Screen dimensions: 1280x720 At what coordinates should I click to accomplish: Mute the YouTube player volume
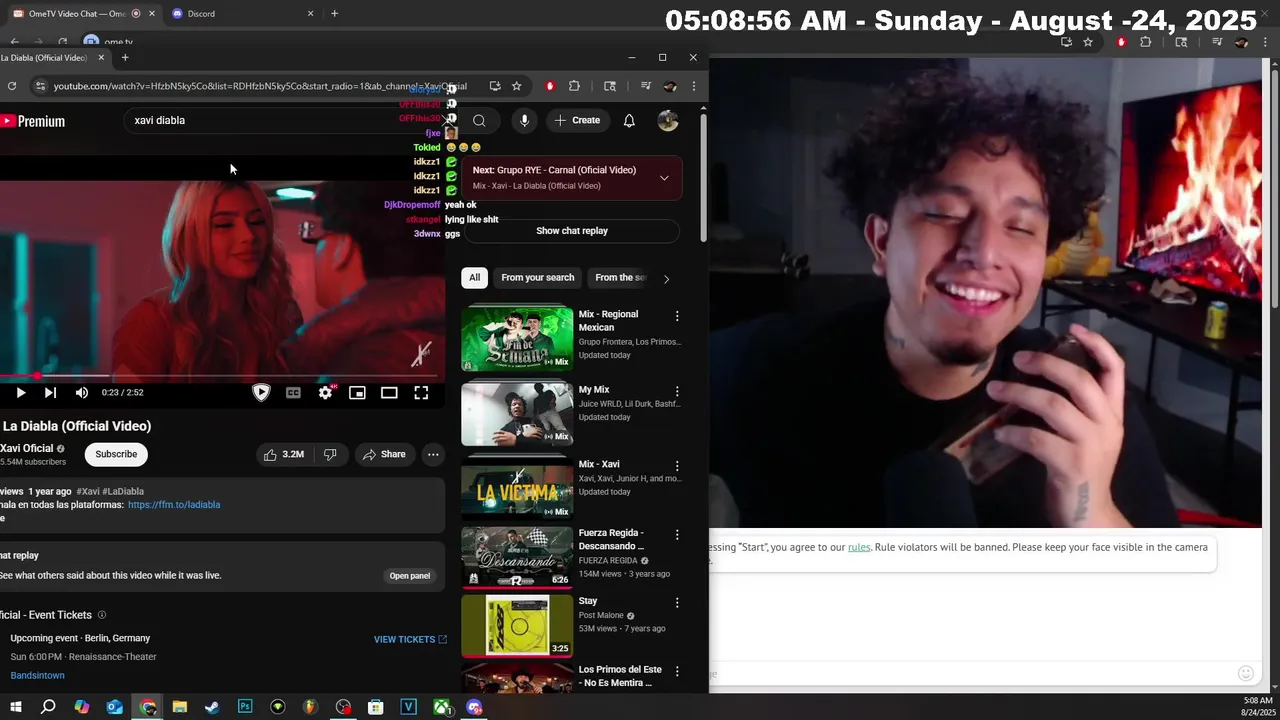tap(82, 393)
